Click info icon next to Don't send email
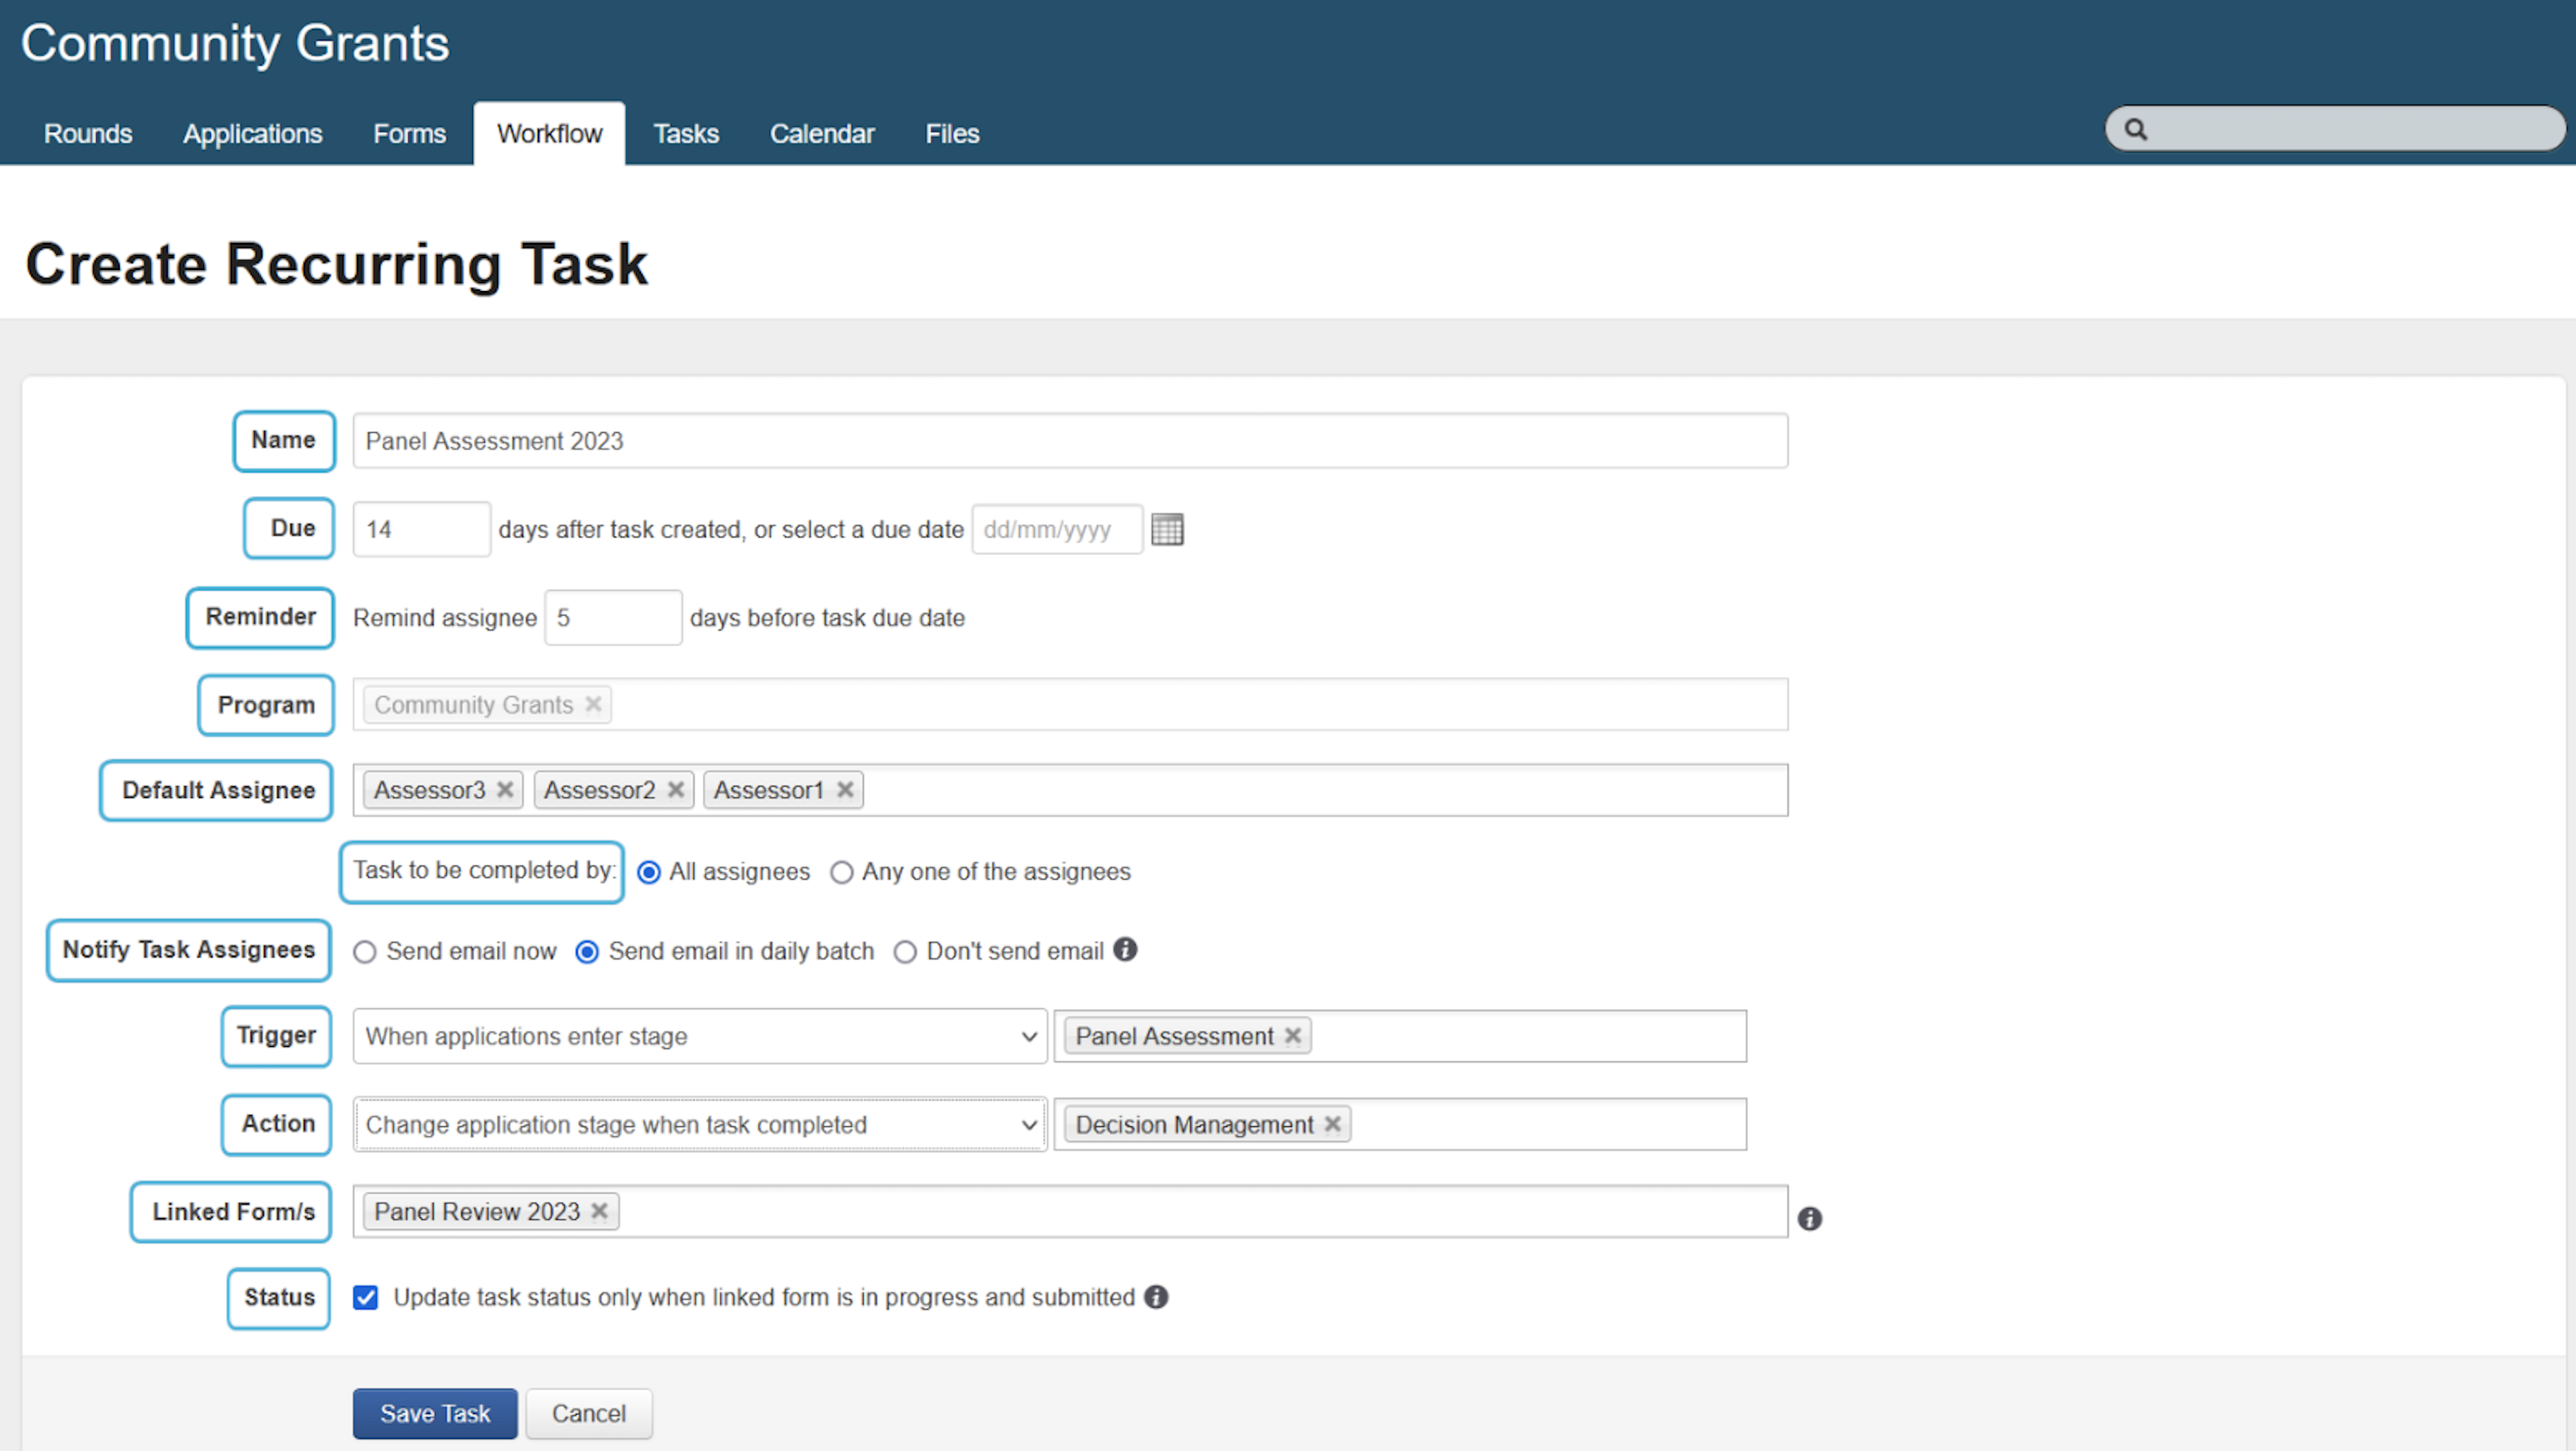 click(x=1125, y=949)
